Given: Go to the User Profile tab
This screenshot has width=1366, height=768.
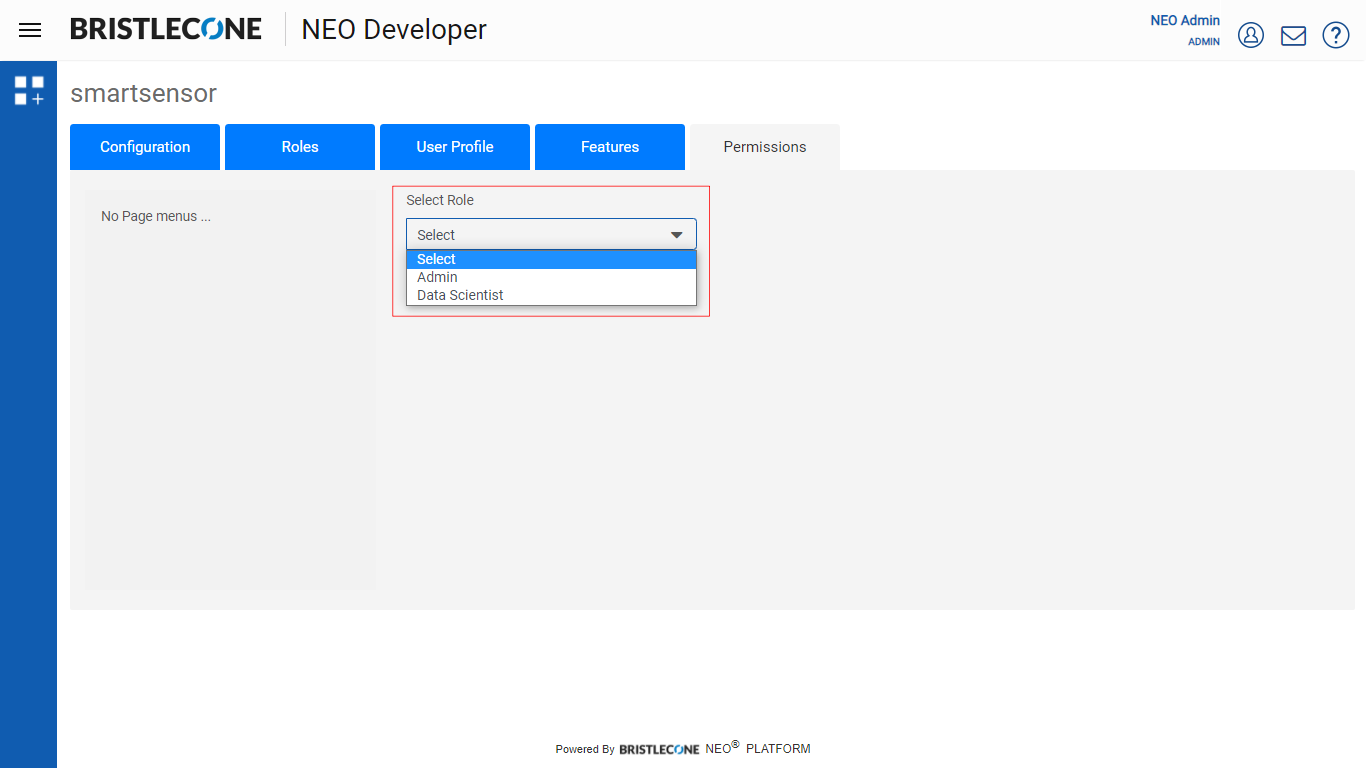Looking at the screenshot, I should pyautogui.click(x=455, y=147).
